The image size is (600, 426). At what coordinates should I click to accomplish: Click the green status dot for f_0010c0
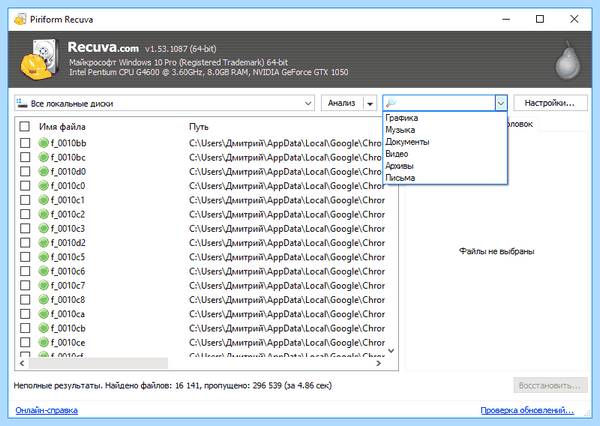(44, 186)
